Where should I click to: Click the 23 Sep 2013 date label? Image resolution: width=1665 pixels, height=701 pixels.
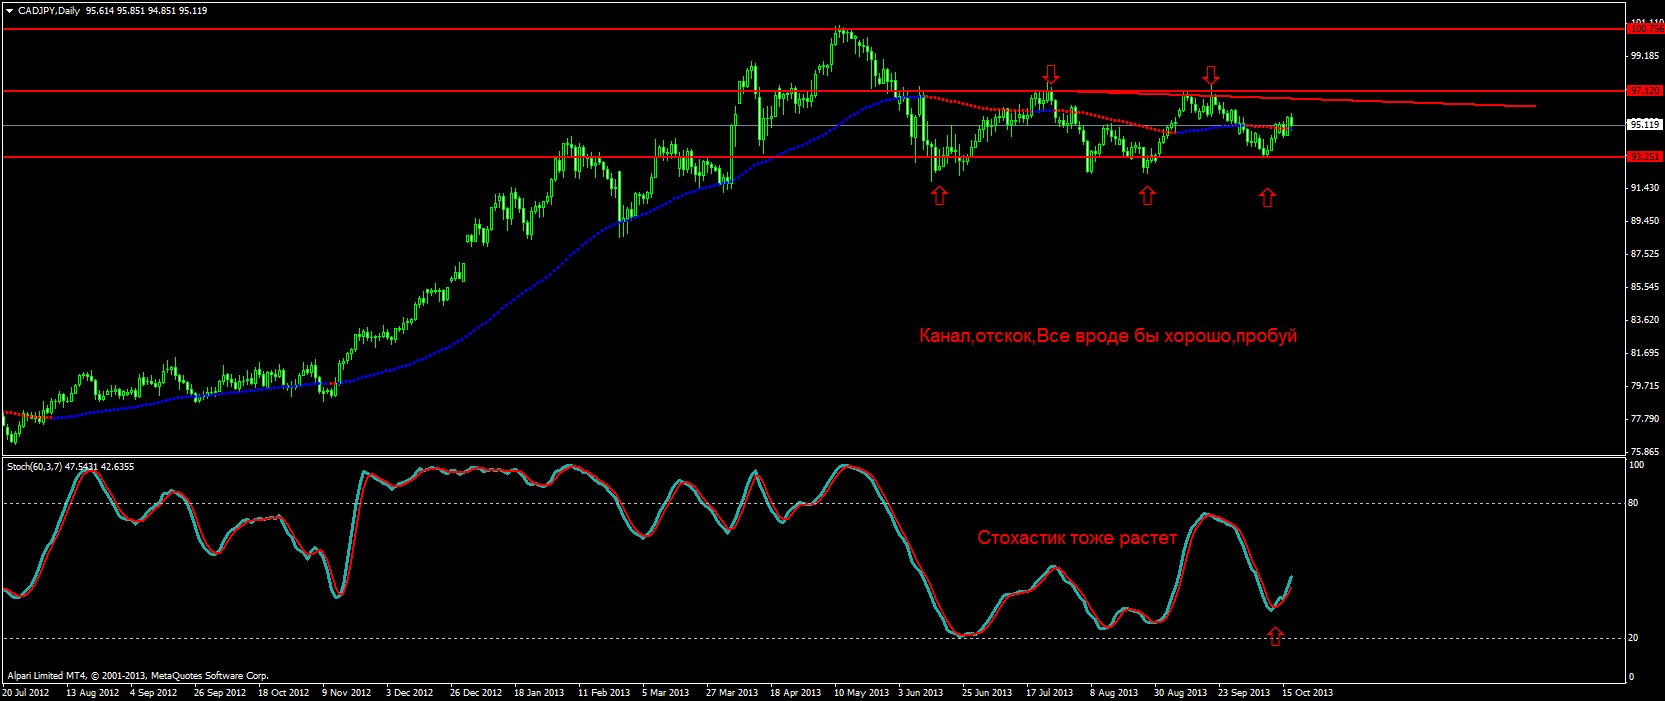point(1244,693)
